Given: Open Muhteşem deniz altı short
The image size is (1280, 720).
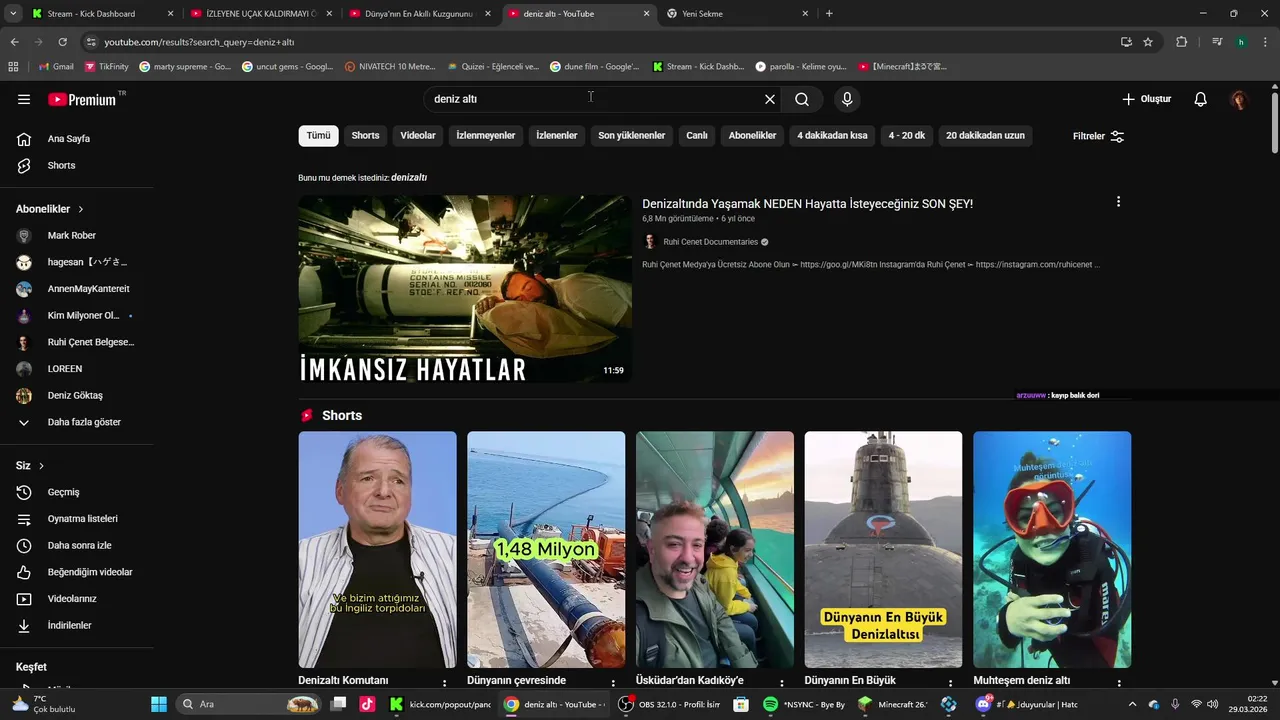Looking at the screenshot, I should (x=1052, y=550).
